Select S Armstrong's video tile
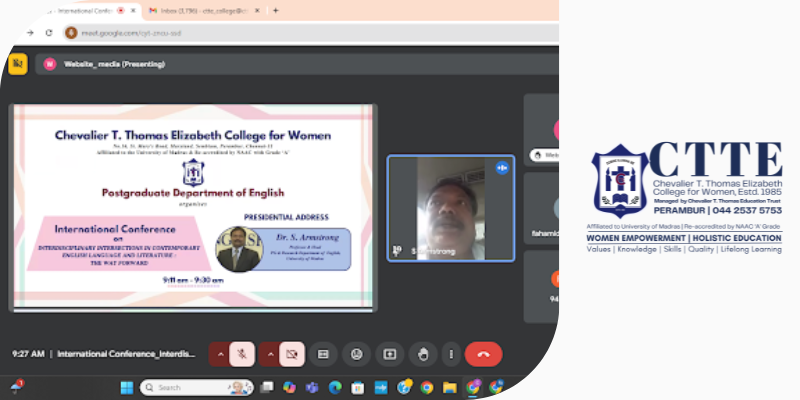800x400 pixels. 451,208
